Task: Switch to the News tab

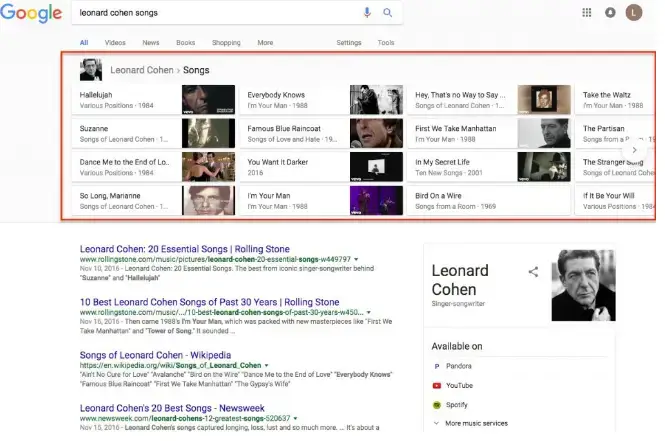Action: 151,43
